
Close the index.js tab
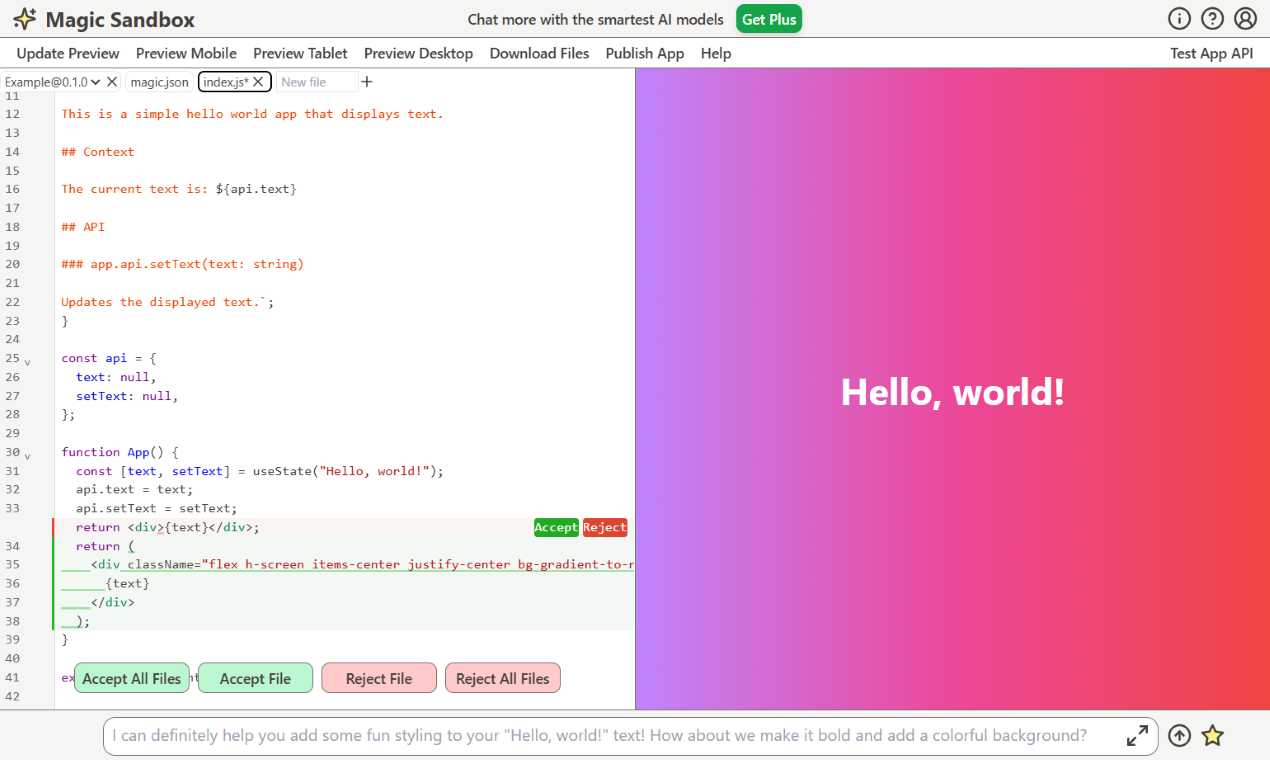(x=258, y=82)
